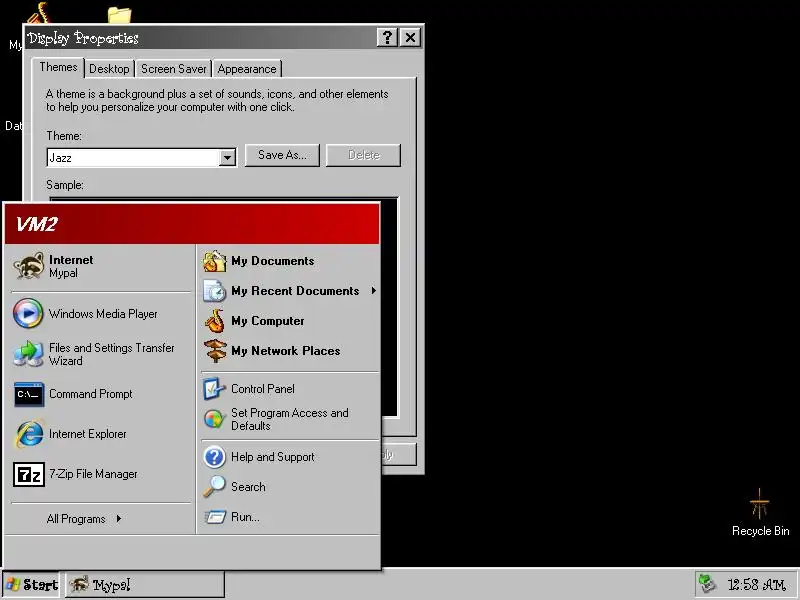
Task: Open My Documents icon
Action: (x=214, y=261)
